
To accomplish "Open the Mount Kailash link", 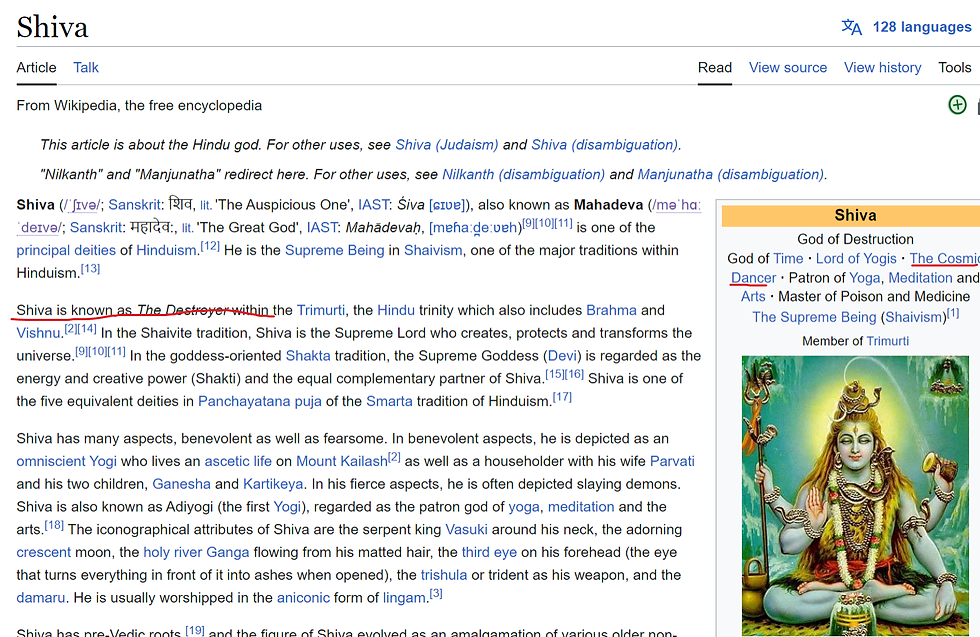I will coord(342,461).
